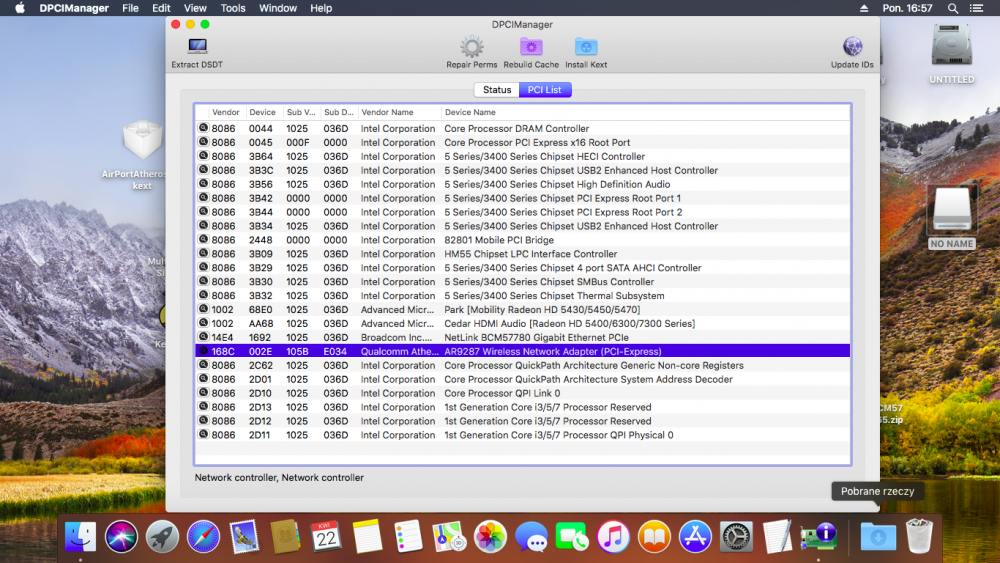The image size is (1000, 563).
Task: Click lookup icon for DRAM Controller row
Action: (203, 128)
